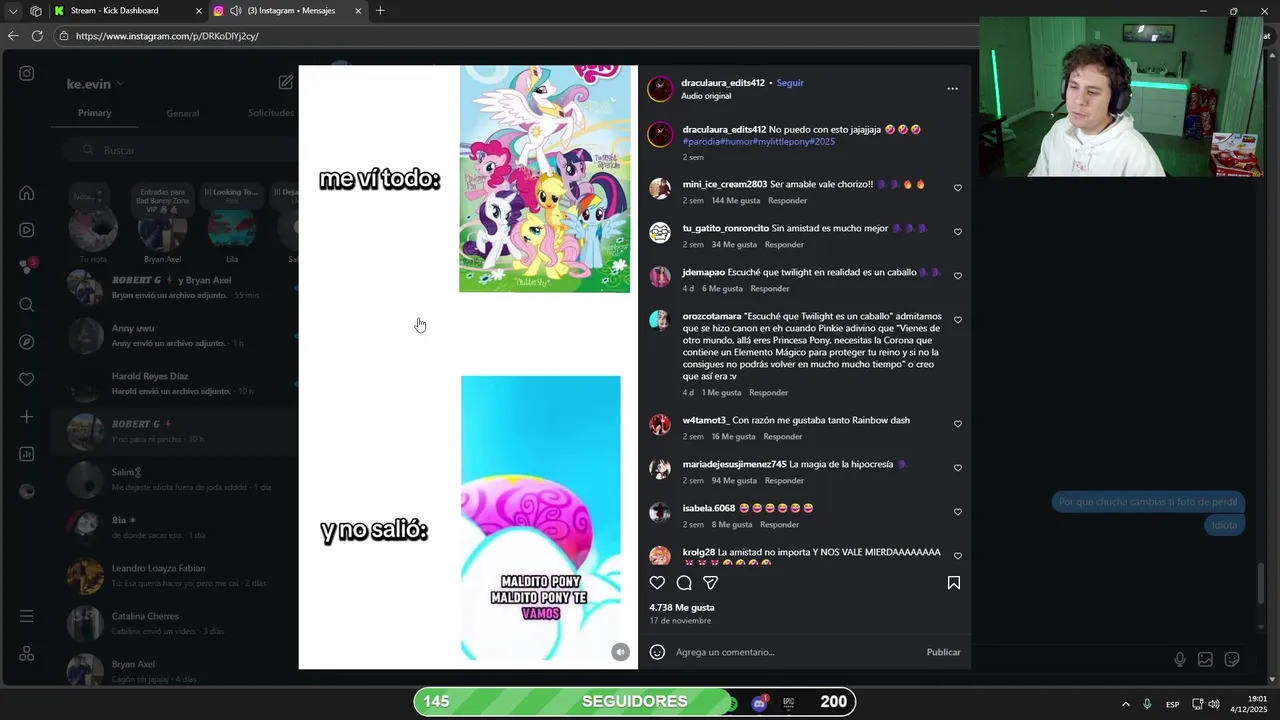The image size is (1280, 720).
Task: Share the post using the paper plane icon
Action: 711,583
